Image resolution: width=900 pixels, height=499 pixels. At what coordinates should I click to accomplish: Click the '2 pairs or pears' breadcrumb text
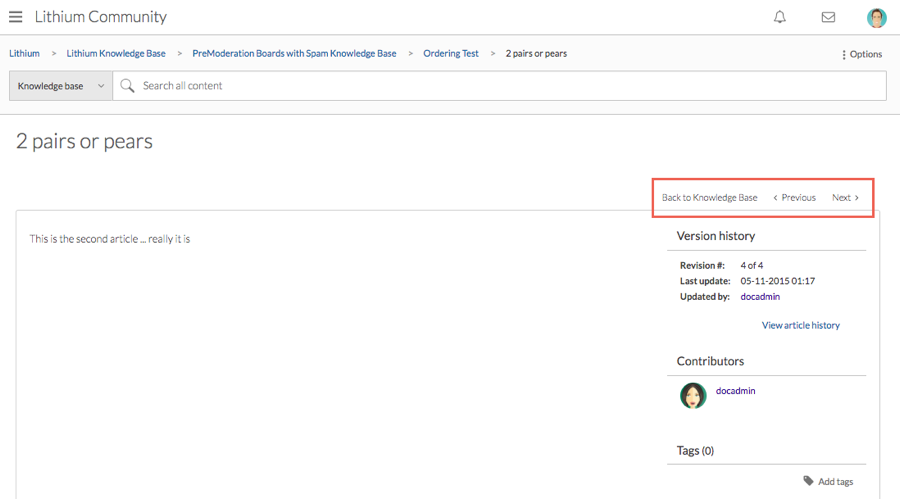[x=536, y=53]
